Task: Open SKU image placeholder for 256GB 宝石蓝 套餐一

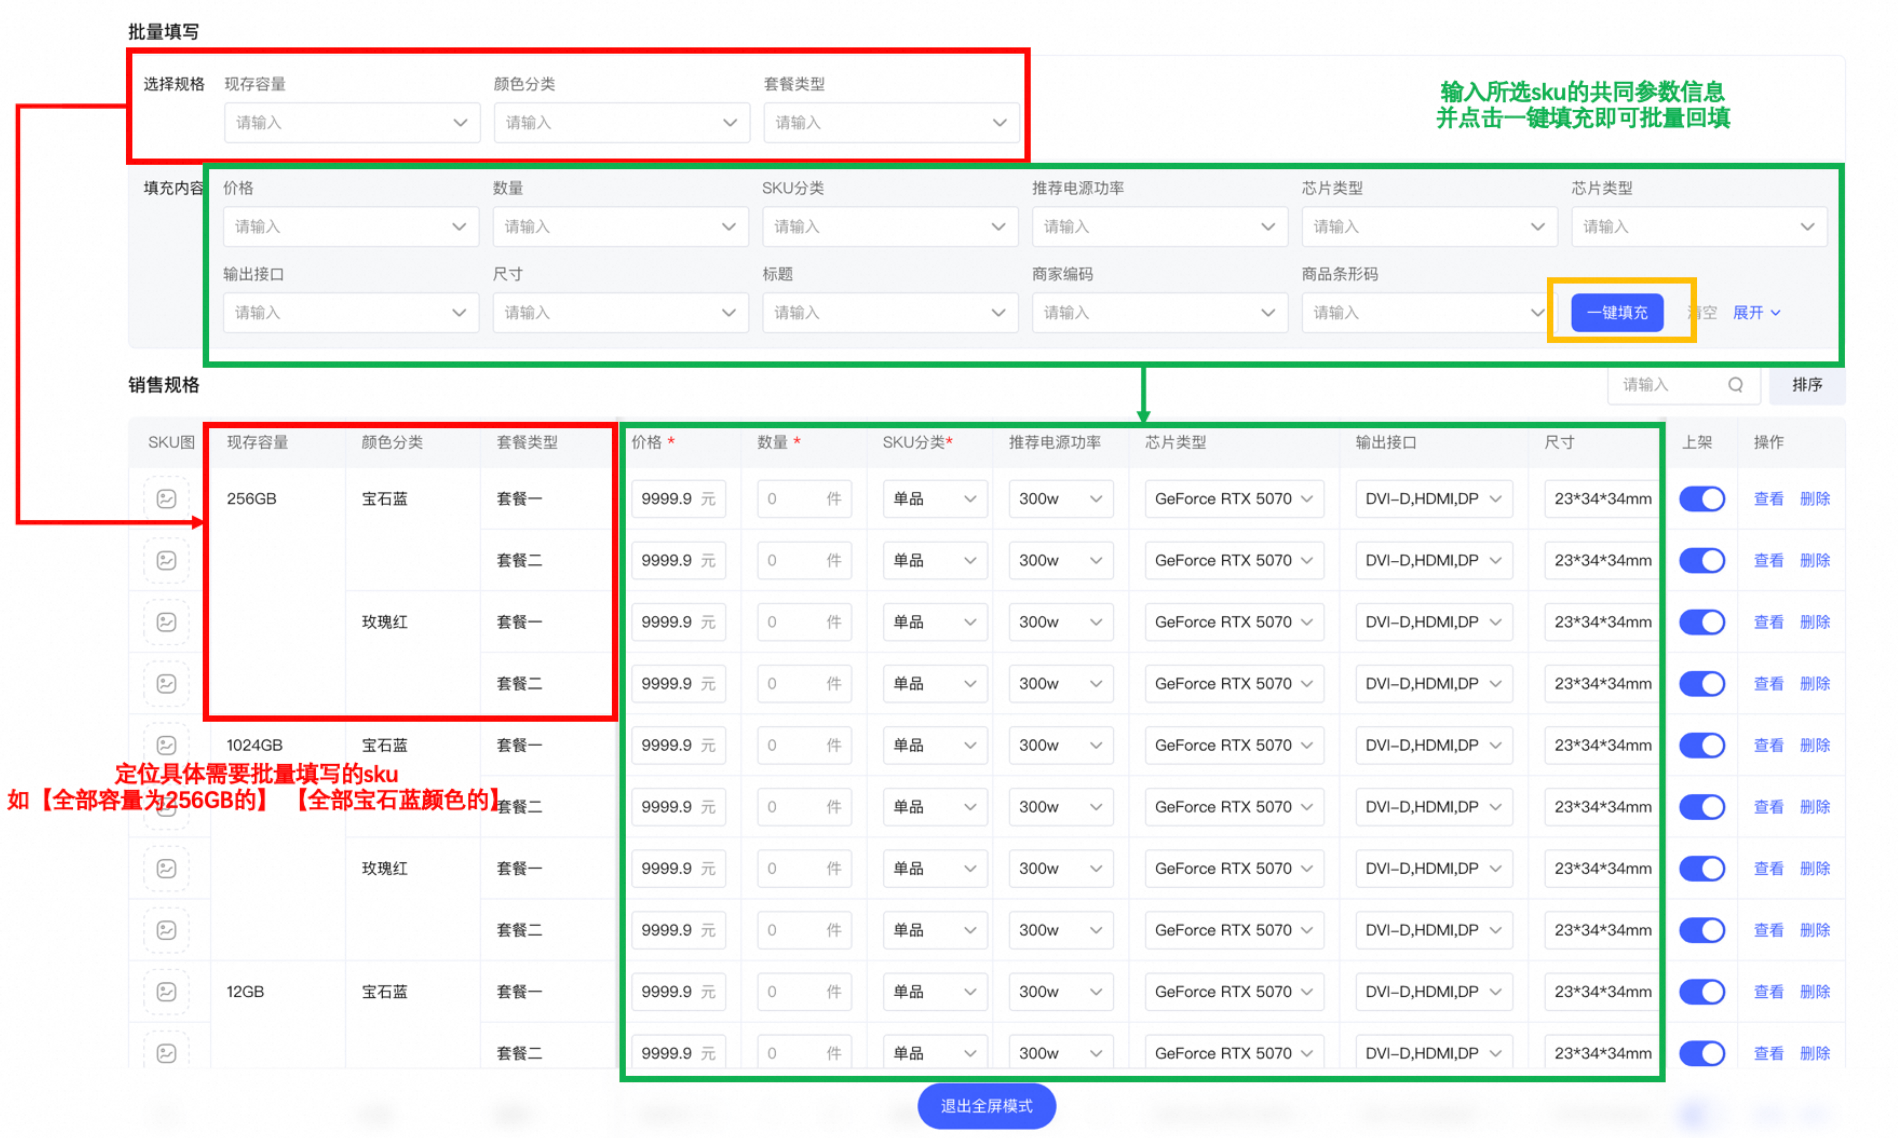Action: click(x=166, y=498)
